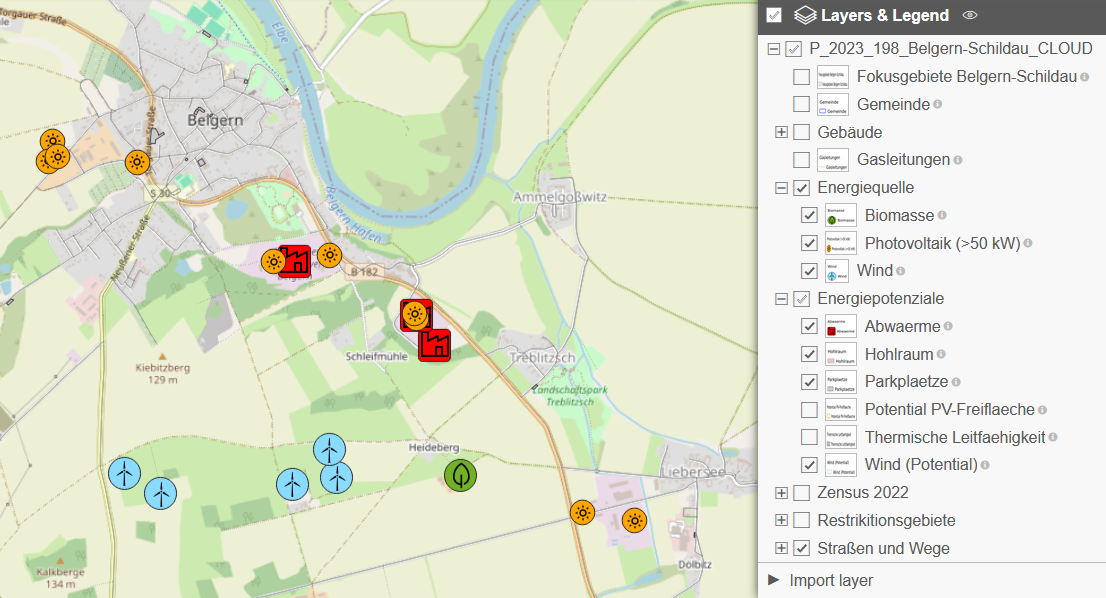Click the Ammelgoßwitz label on the map
Screen dimensions: 1106x598
(559, 197)
